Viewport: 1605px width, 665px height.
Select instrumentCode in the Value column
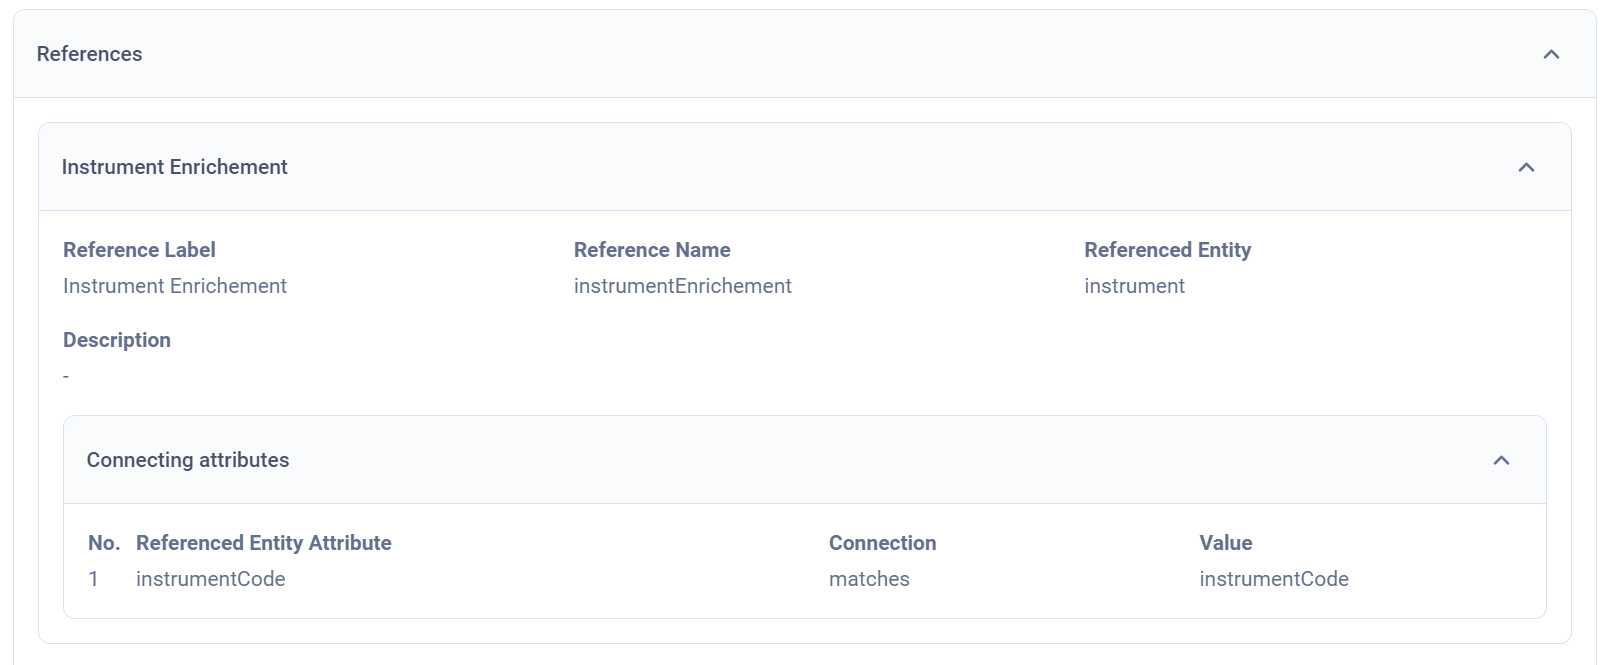point(1273,579)
